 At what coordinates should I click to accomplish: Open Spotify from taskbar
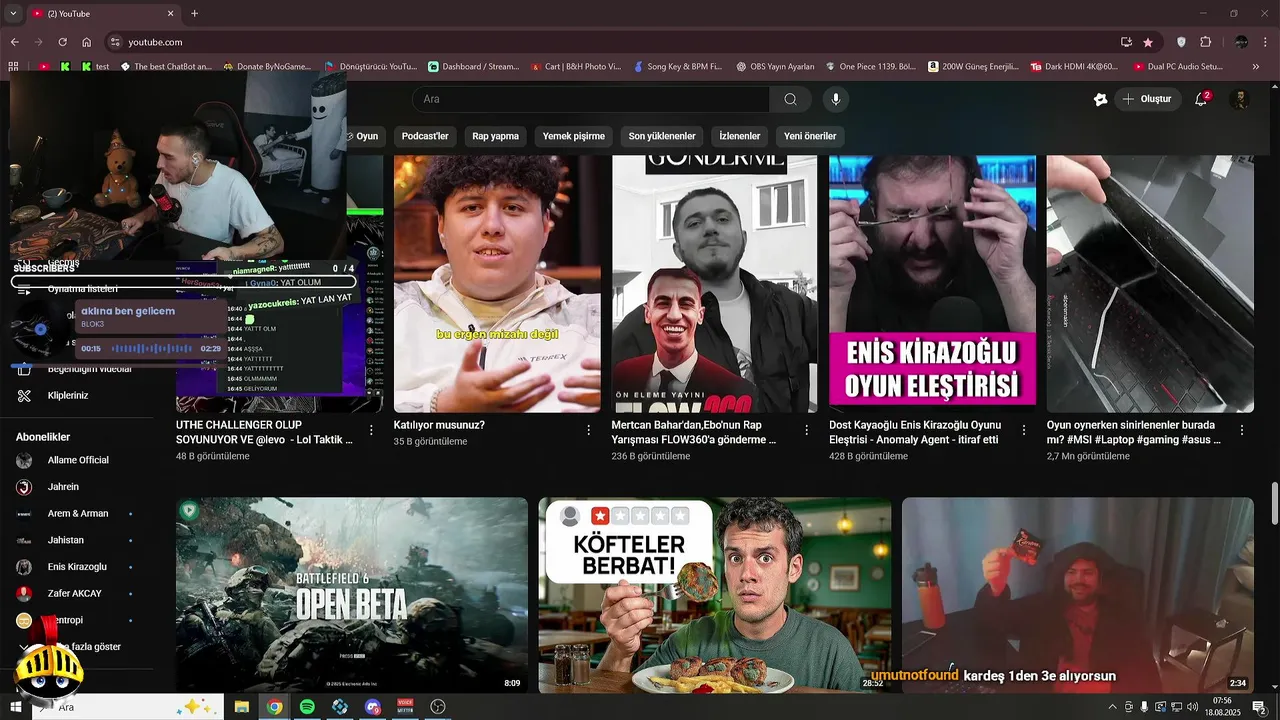[307, 707]
